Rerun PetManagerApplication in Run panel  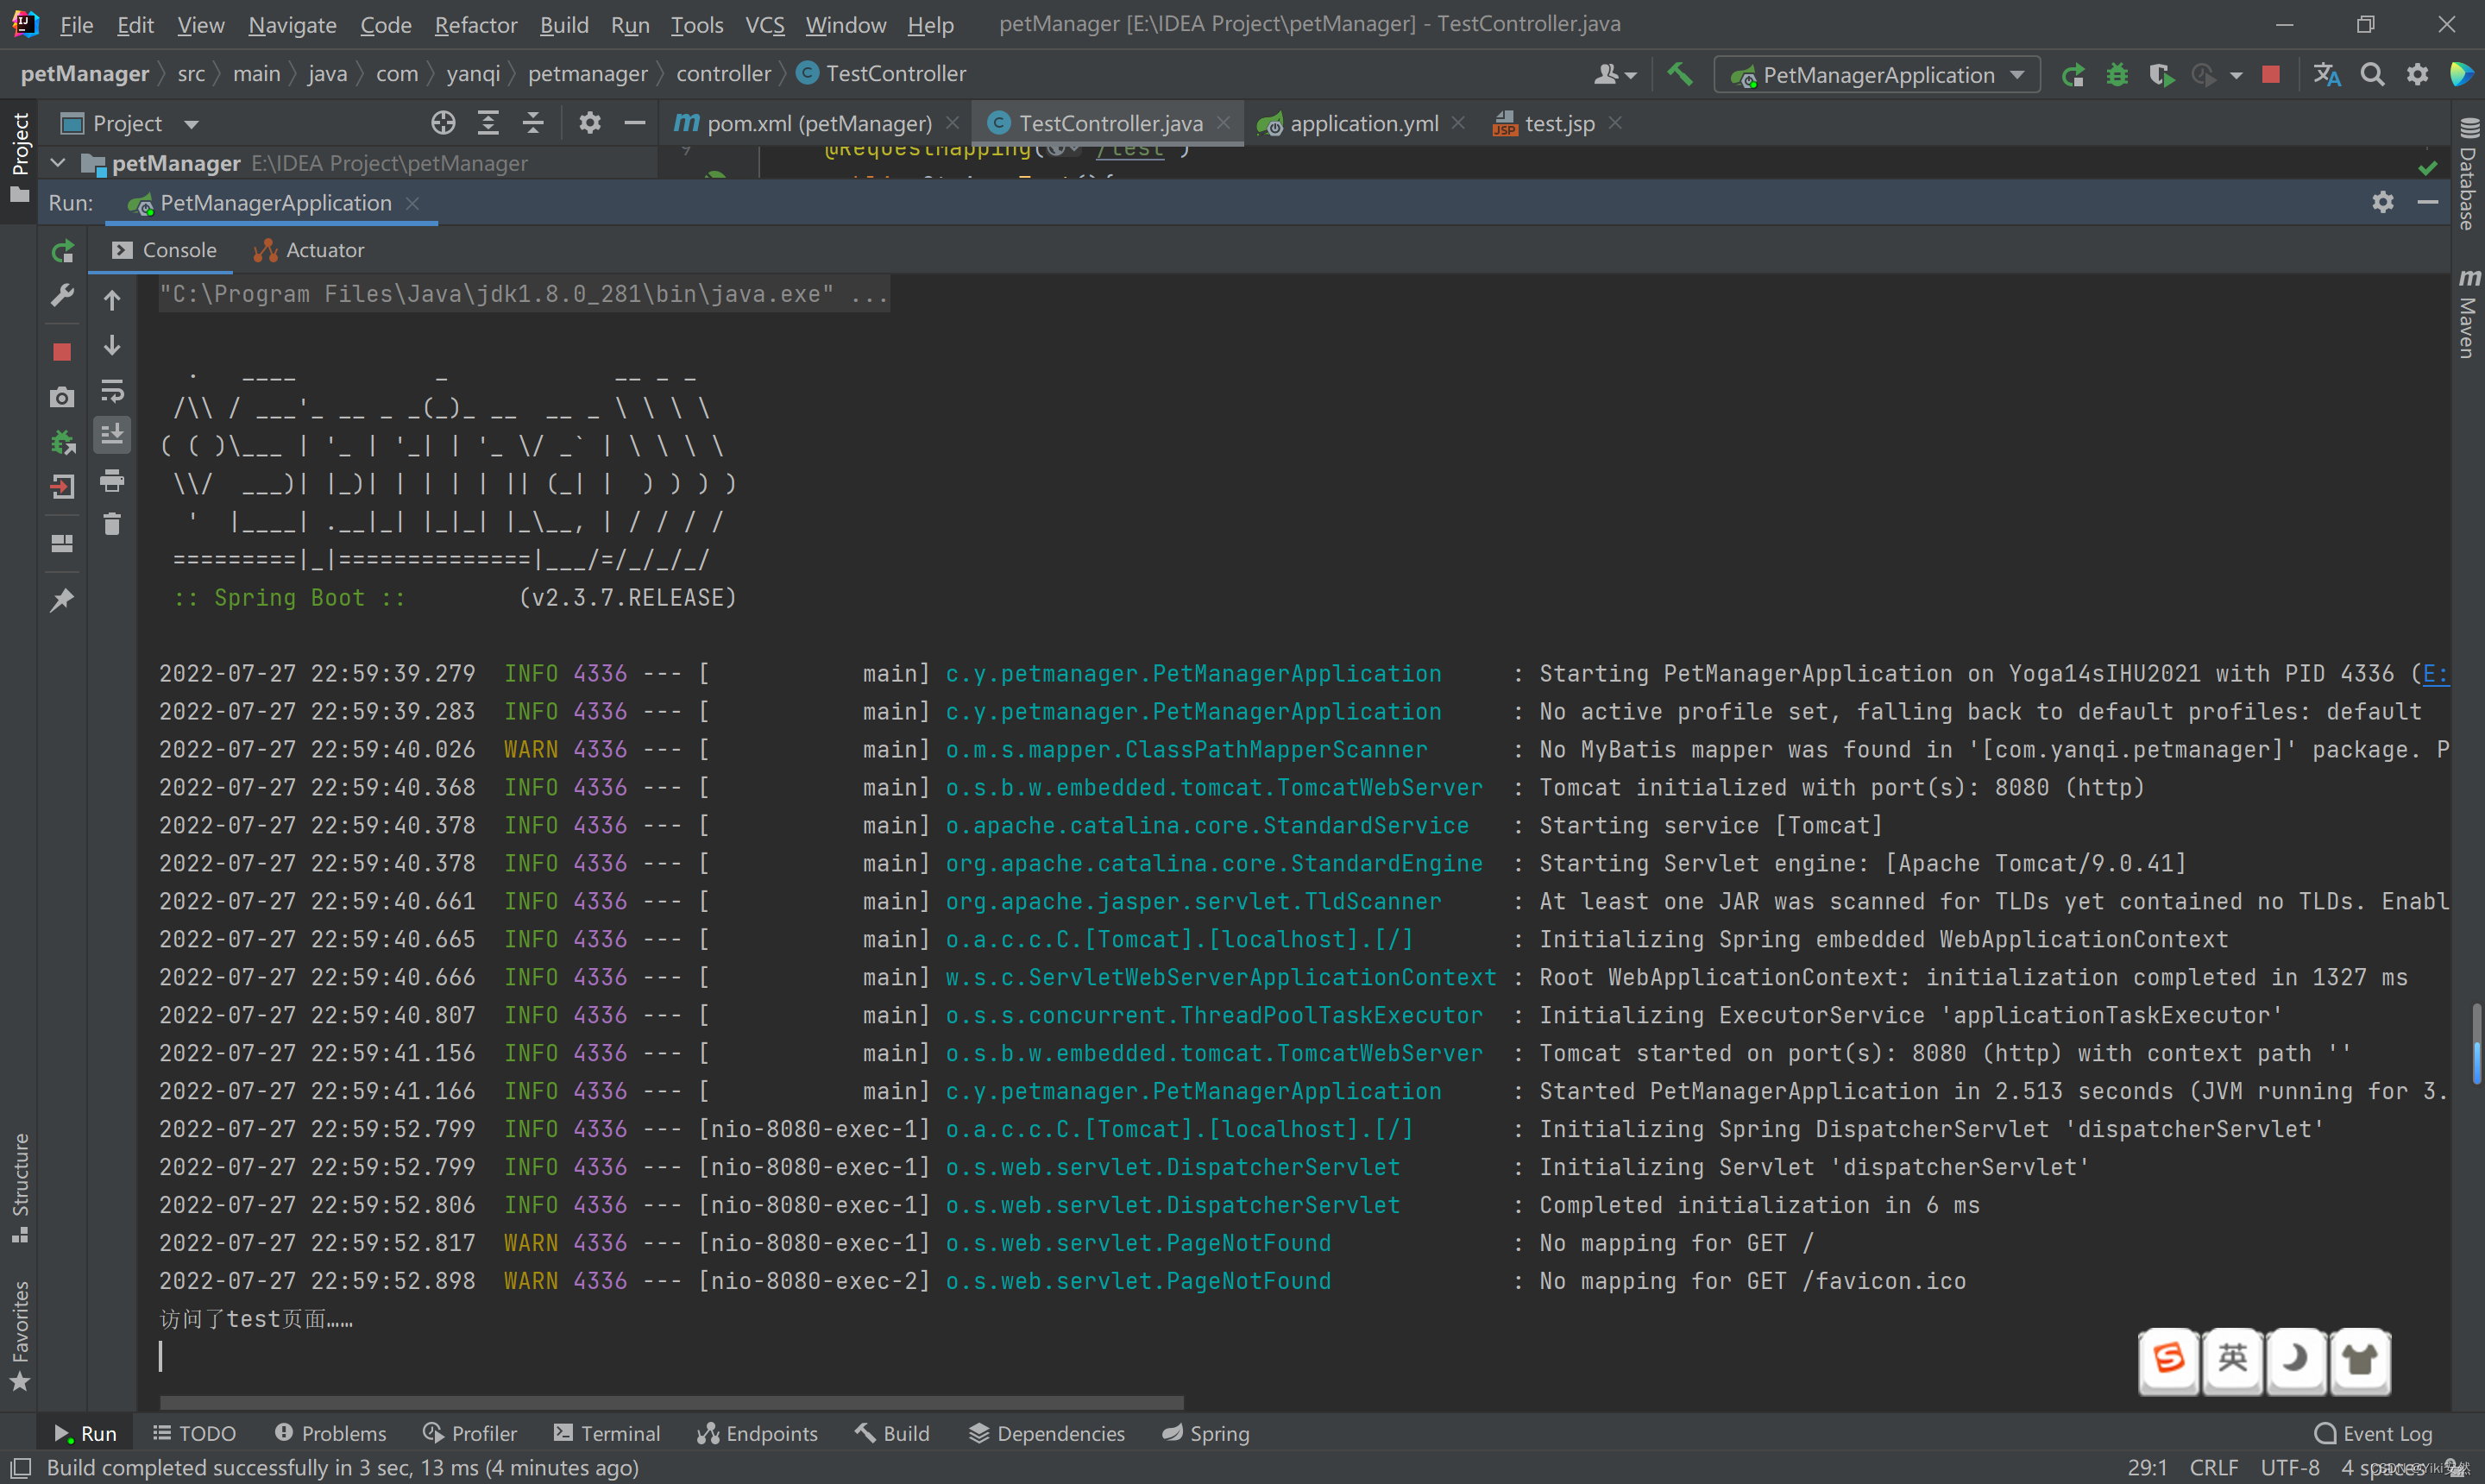pyautogui.click(x=62, y=251)
